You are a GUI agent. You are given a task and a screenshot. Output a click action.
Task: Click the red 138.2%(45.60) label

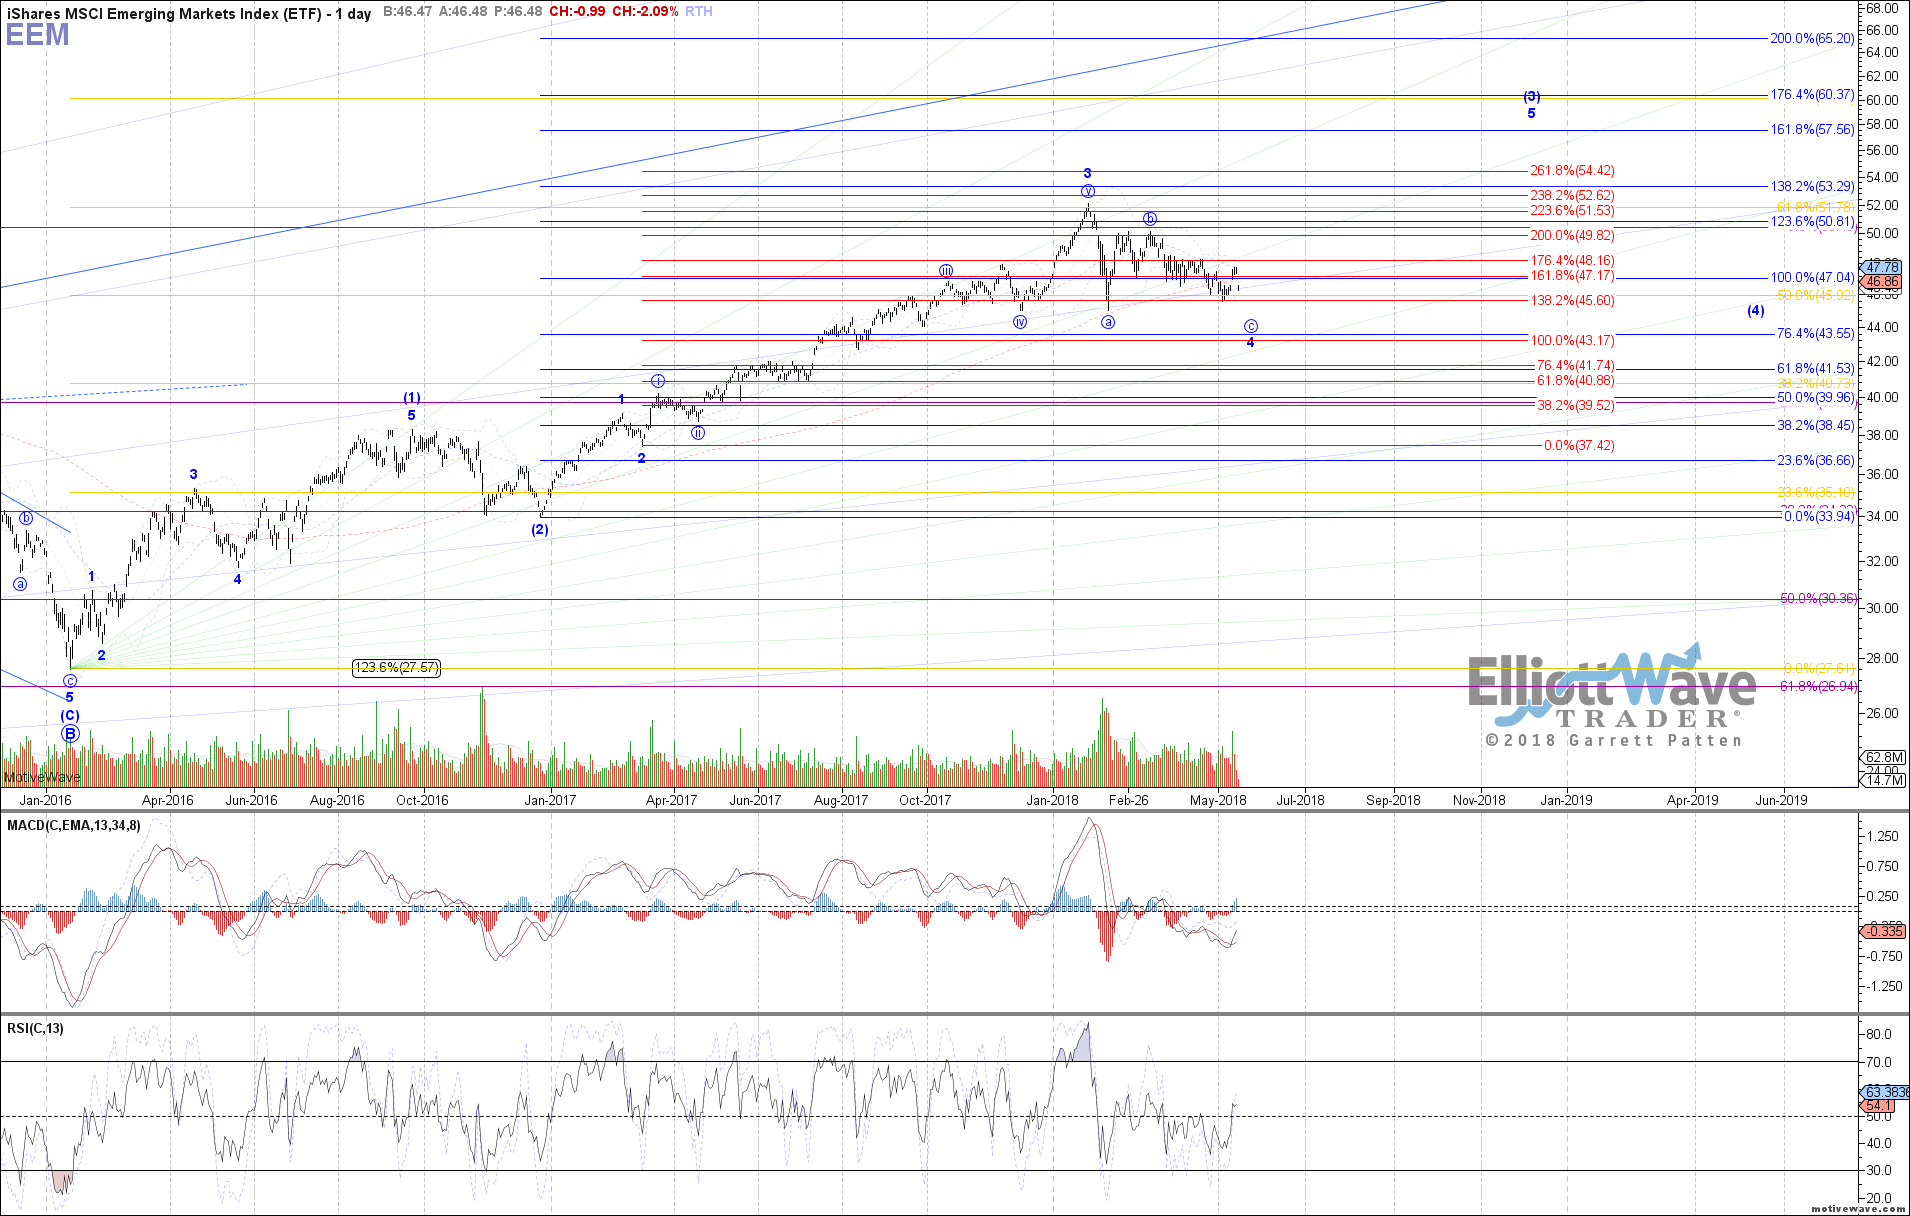pyautogui.click(x=1572, y=301)
